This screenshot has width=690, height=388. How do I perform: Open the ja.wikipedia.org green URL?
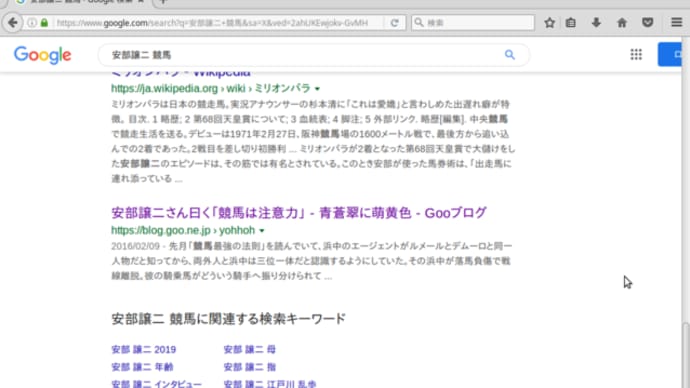(x=211, y=88)
